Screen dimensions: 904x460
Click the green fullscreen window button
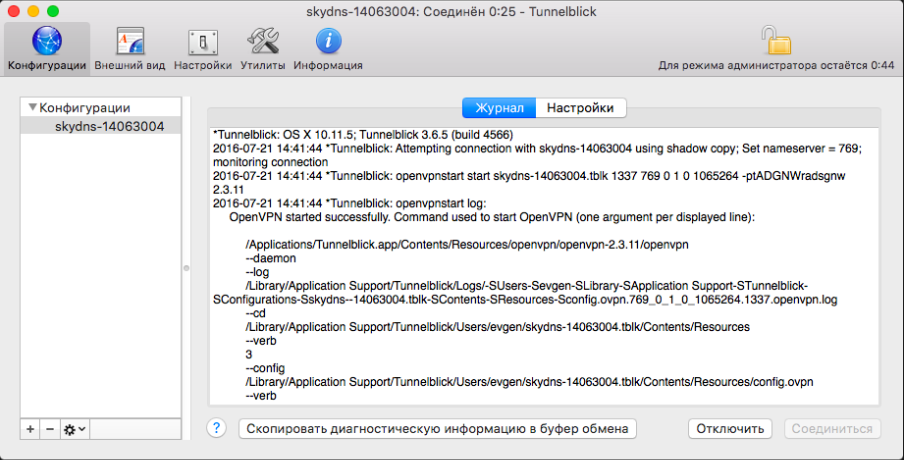coord(53,10)
